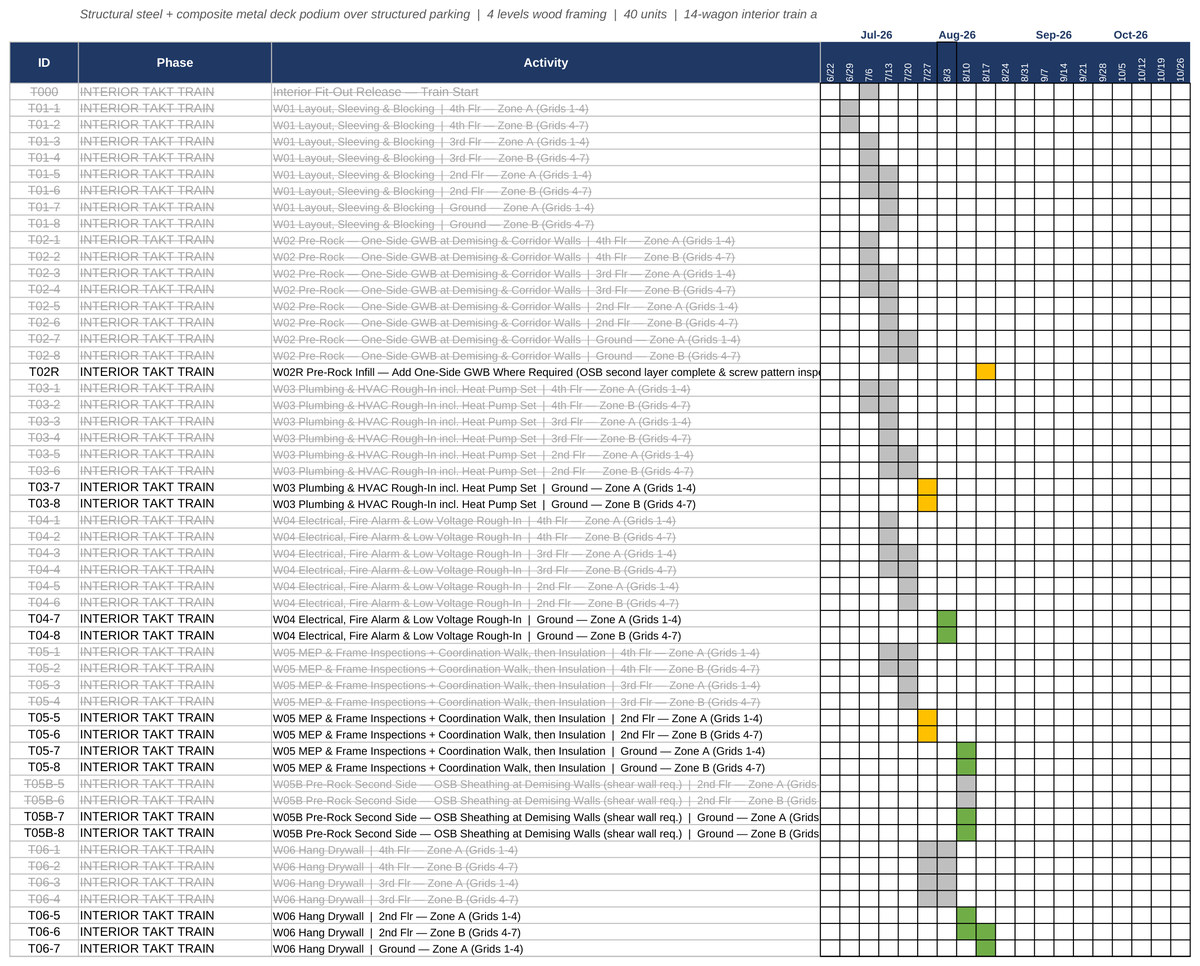
Task: Click W04 Electrical Ground Zone B activity
Action: [x=546, y=636]
